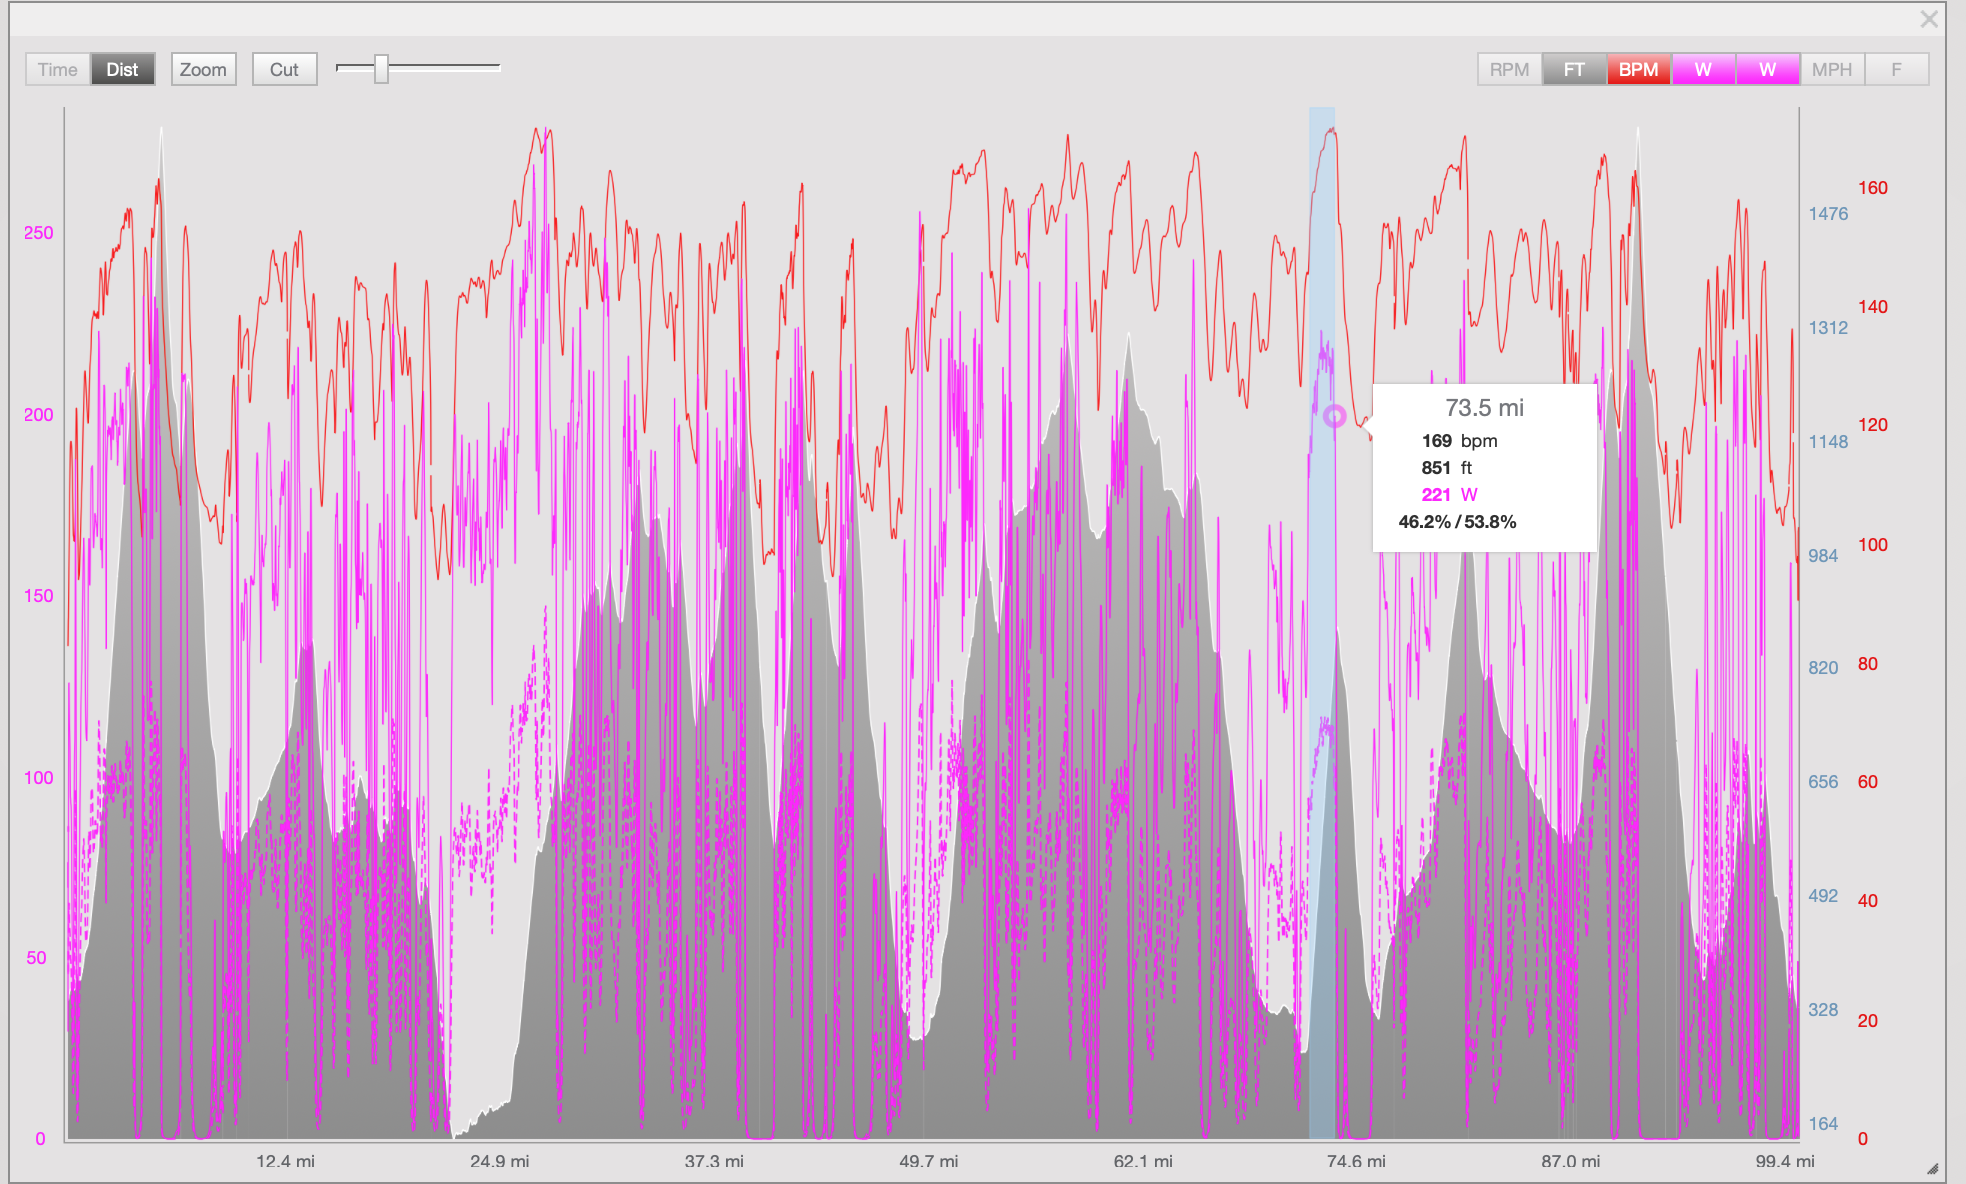Click the smoothing slider handle
Screen dimensions: 1966x1184
coord(381,69)
